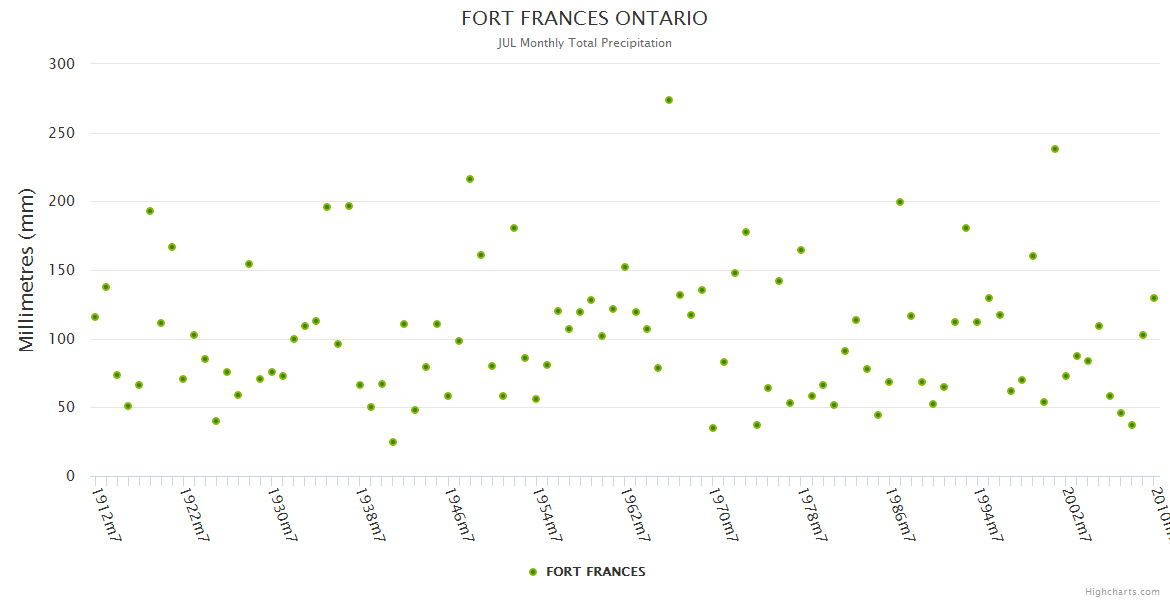Select the 2002m7 x-axis label
1170x600 pixels.
click(x=1077, y=514)
